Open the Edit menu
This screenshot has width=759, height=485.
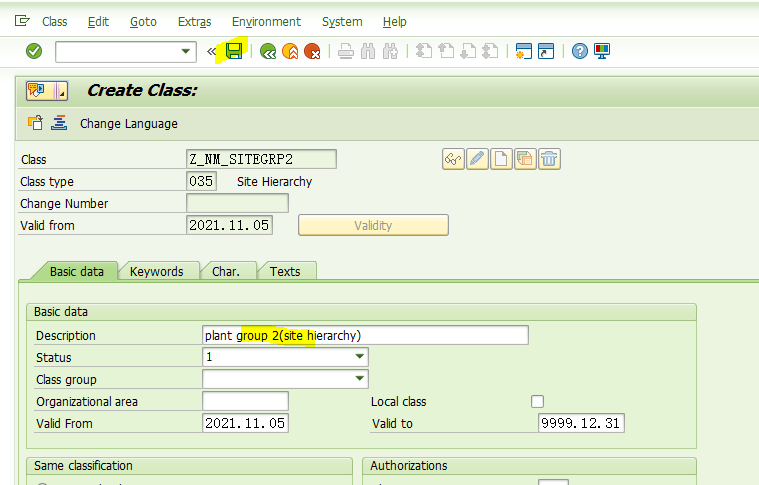click(98, 22)
